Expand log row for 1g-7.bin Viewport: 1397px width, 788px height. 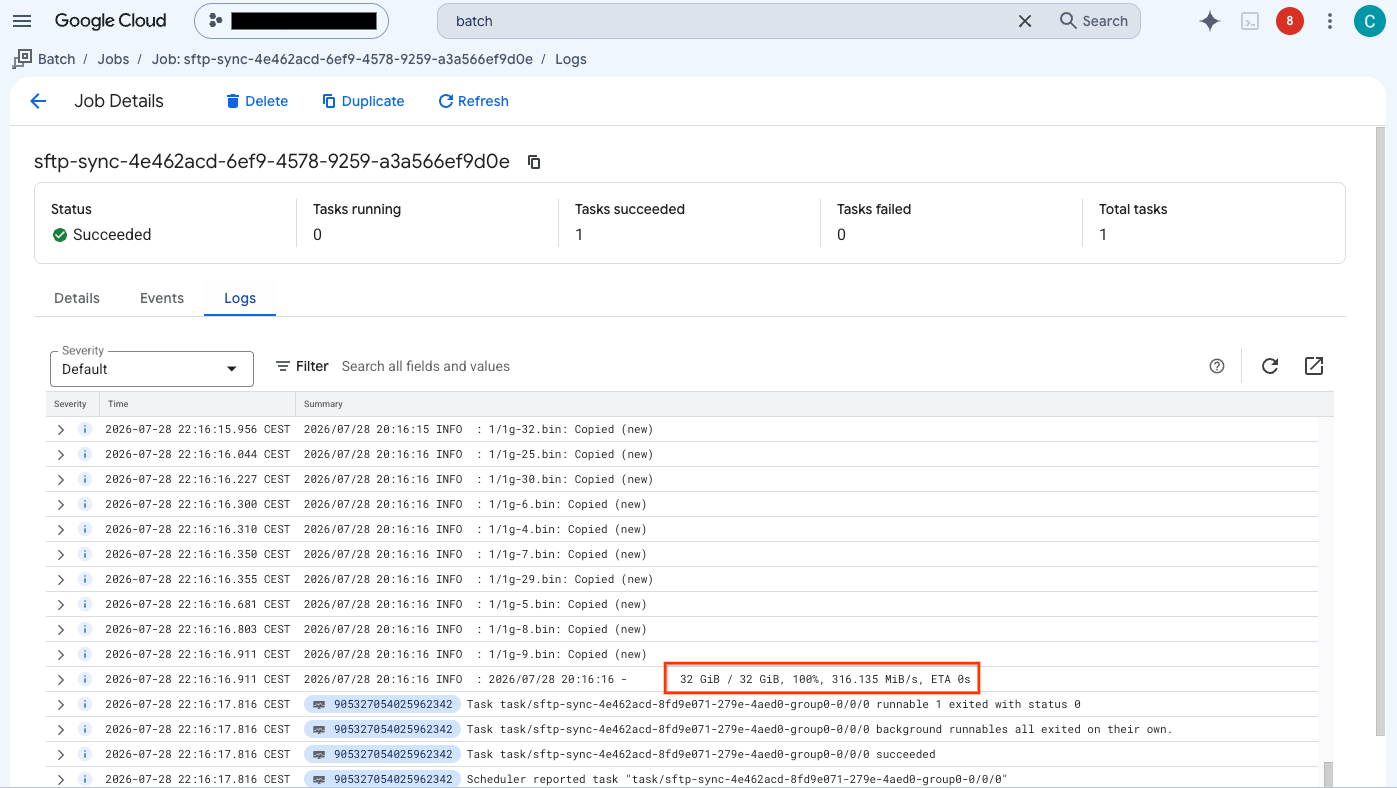[x=60, y=554]
